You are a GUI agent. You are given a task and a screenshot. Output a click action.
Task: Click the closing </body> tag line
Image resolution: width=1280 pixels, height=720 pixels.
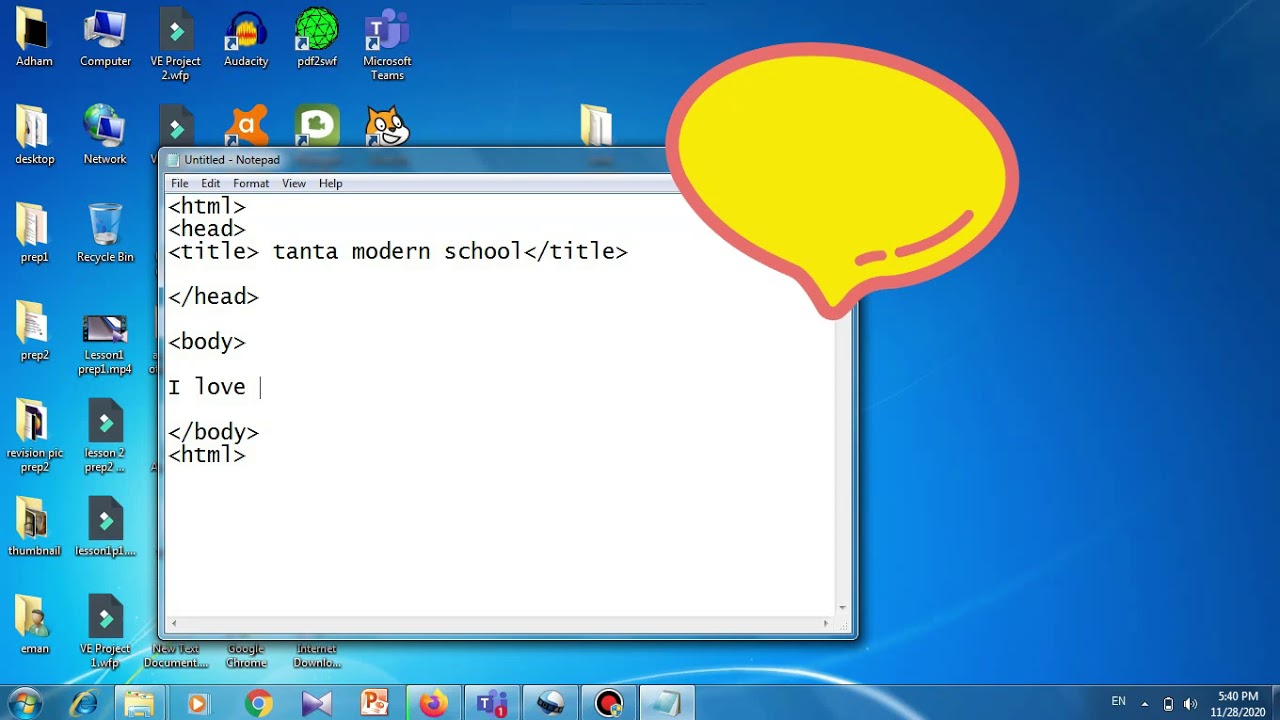click(213, 431)
